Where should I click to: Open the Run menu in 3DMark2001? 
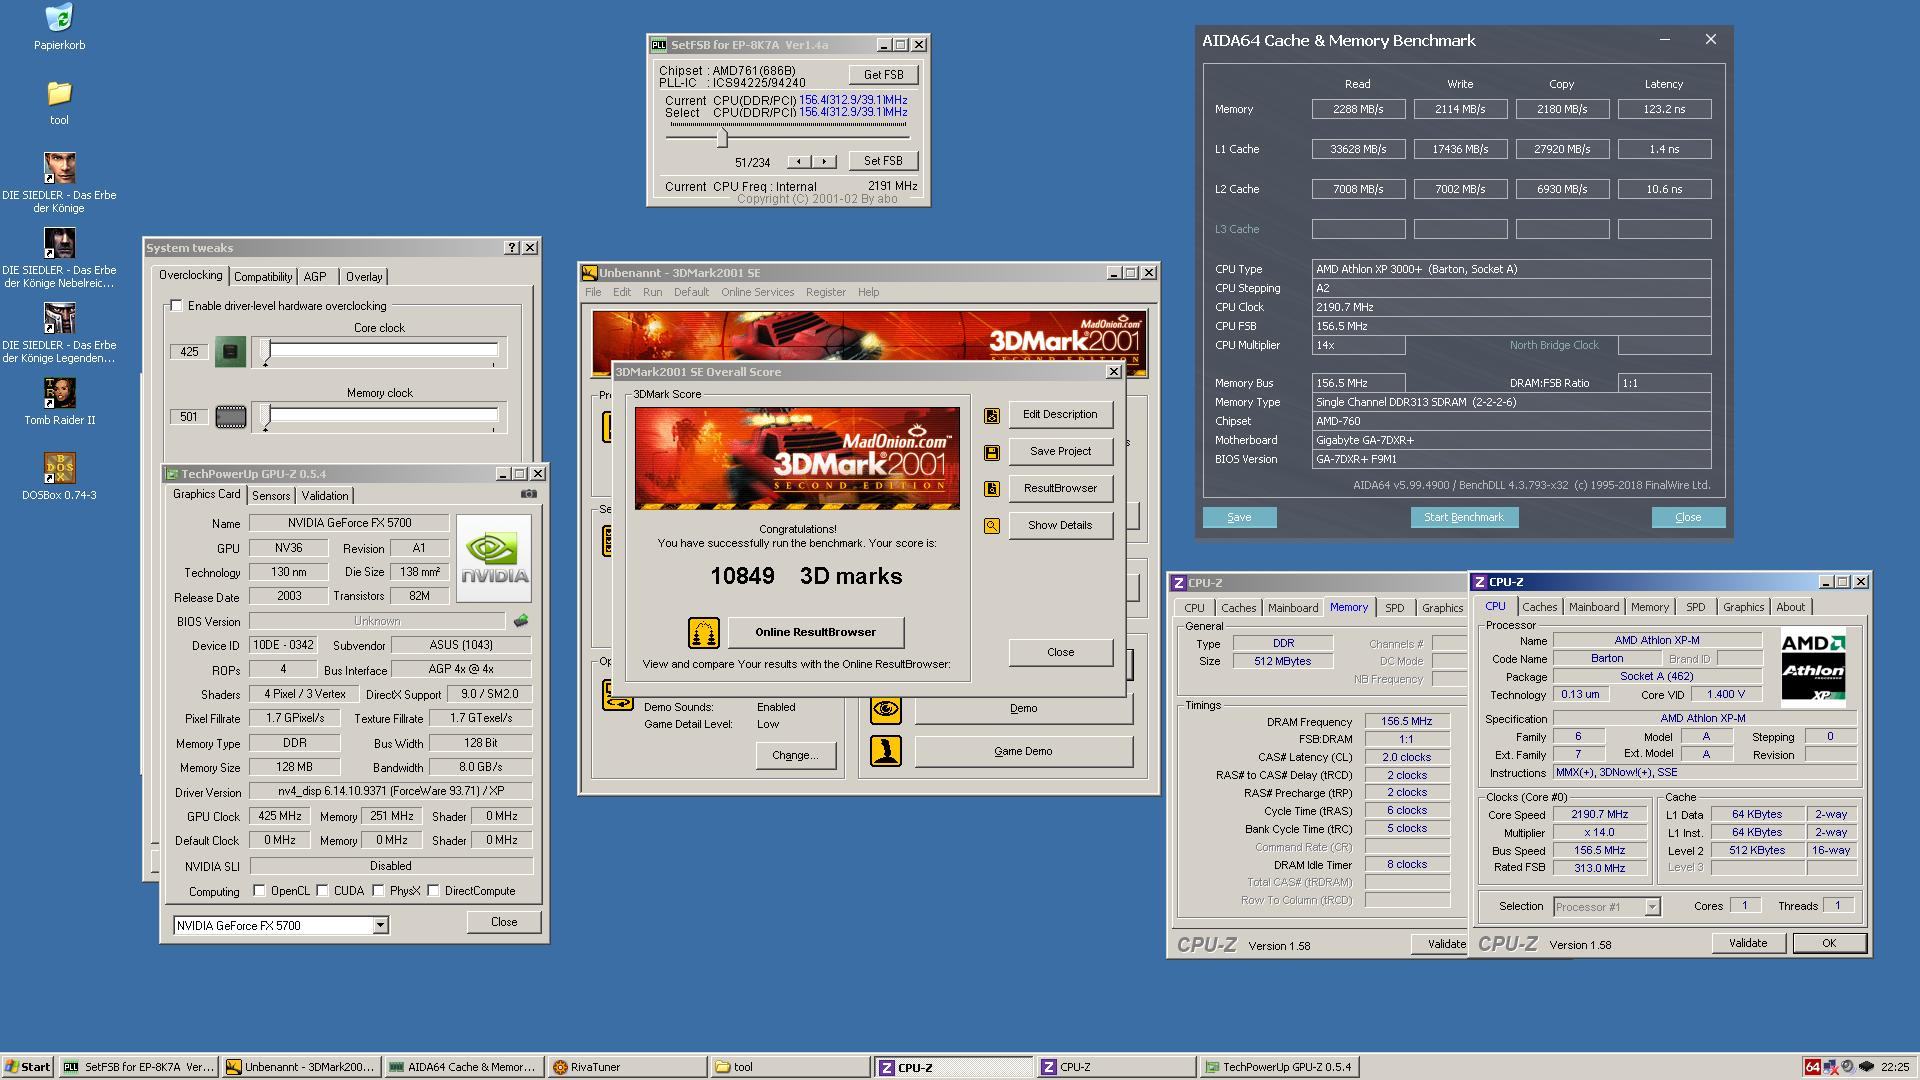coord(652,293)
